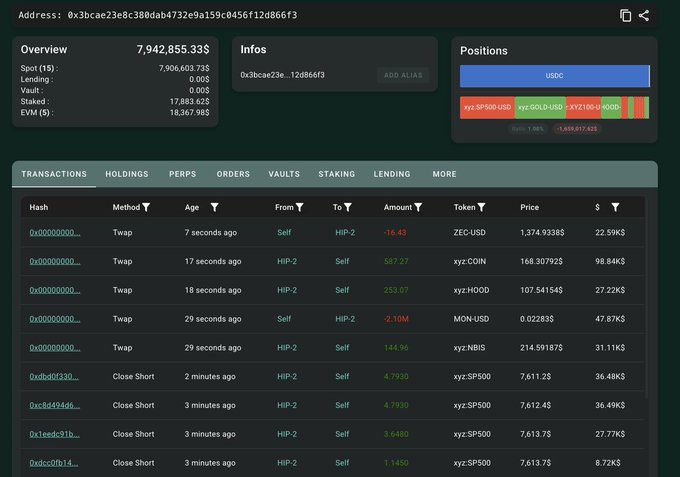Click the transactions table vertical scrollbar
Screen dimensions: 680x477
point(647,297)
